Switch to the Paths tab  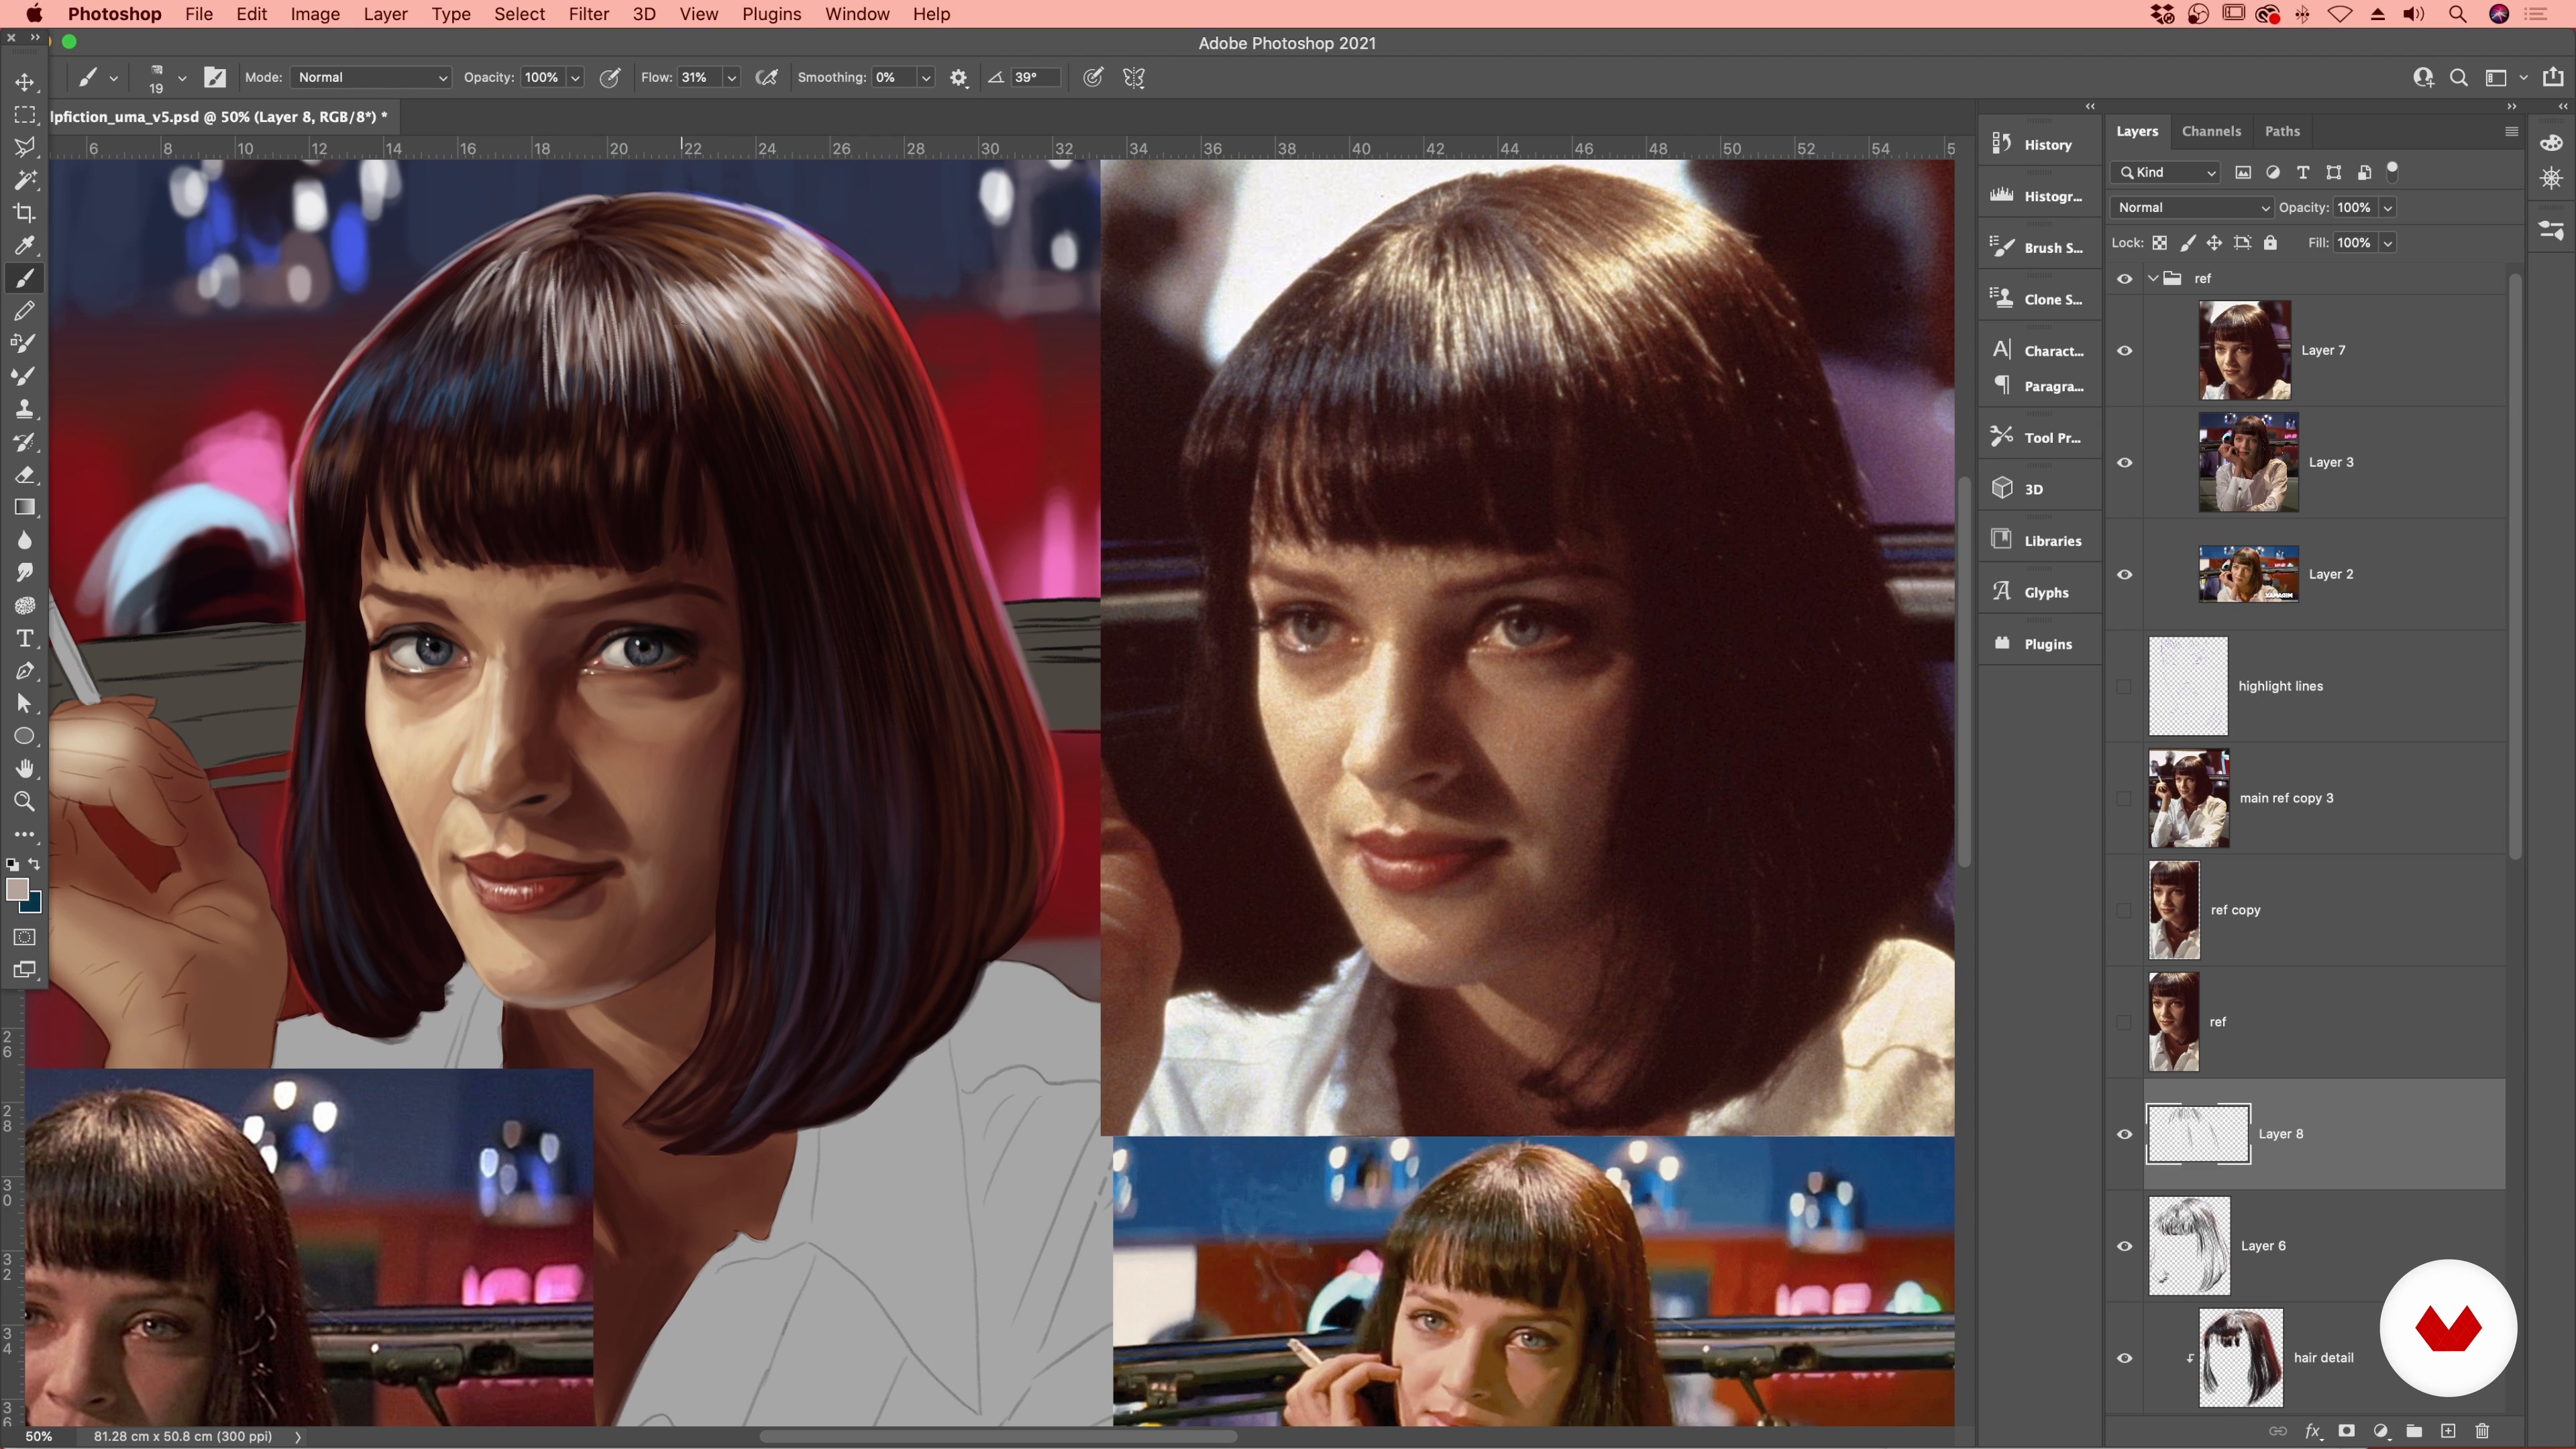click(x=2282, y=131)
